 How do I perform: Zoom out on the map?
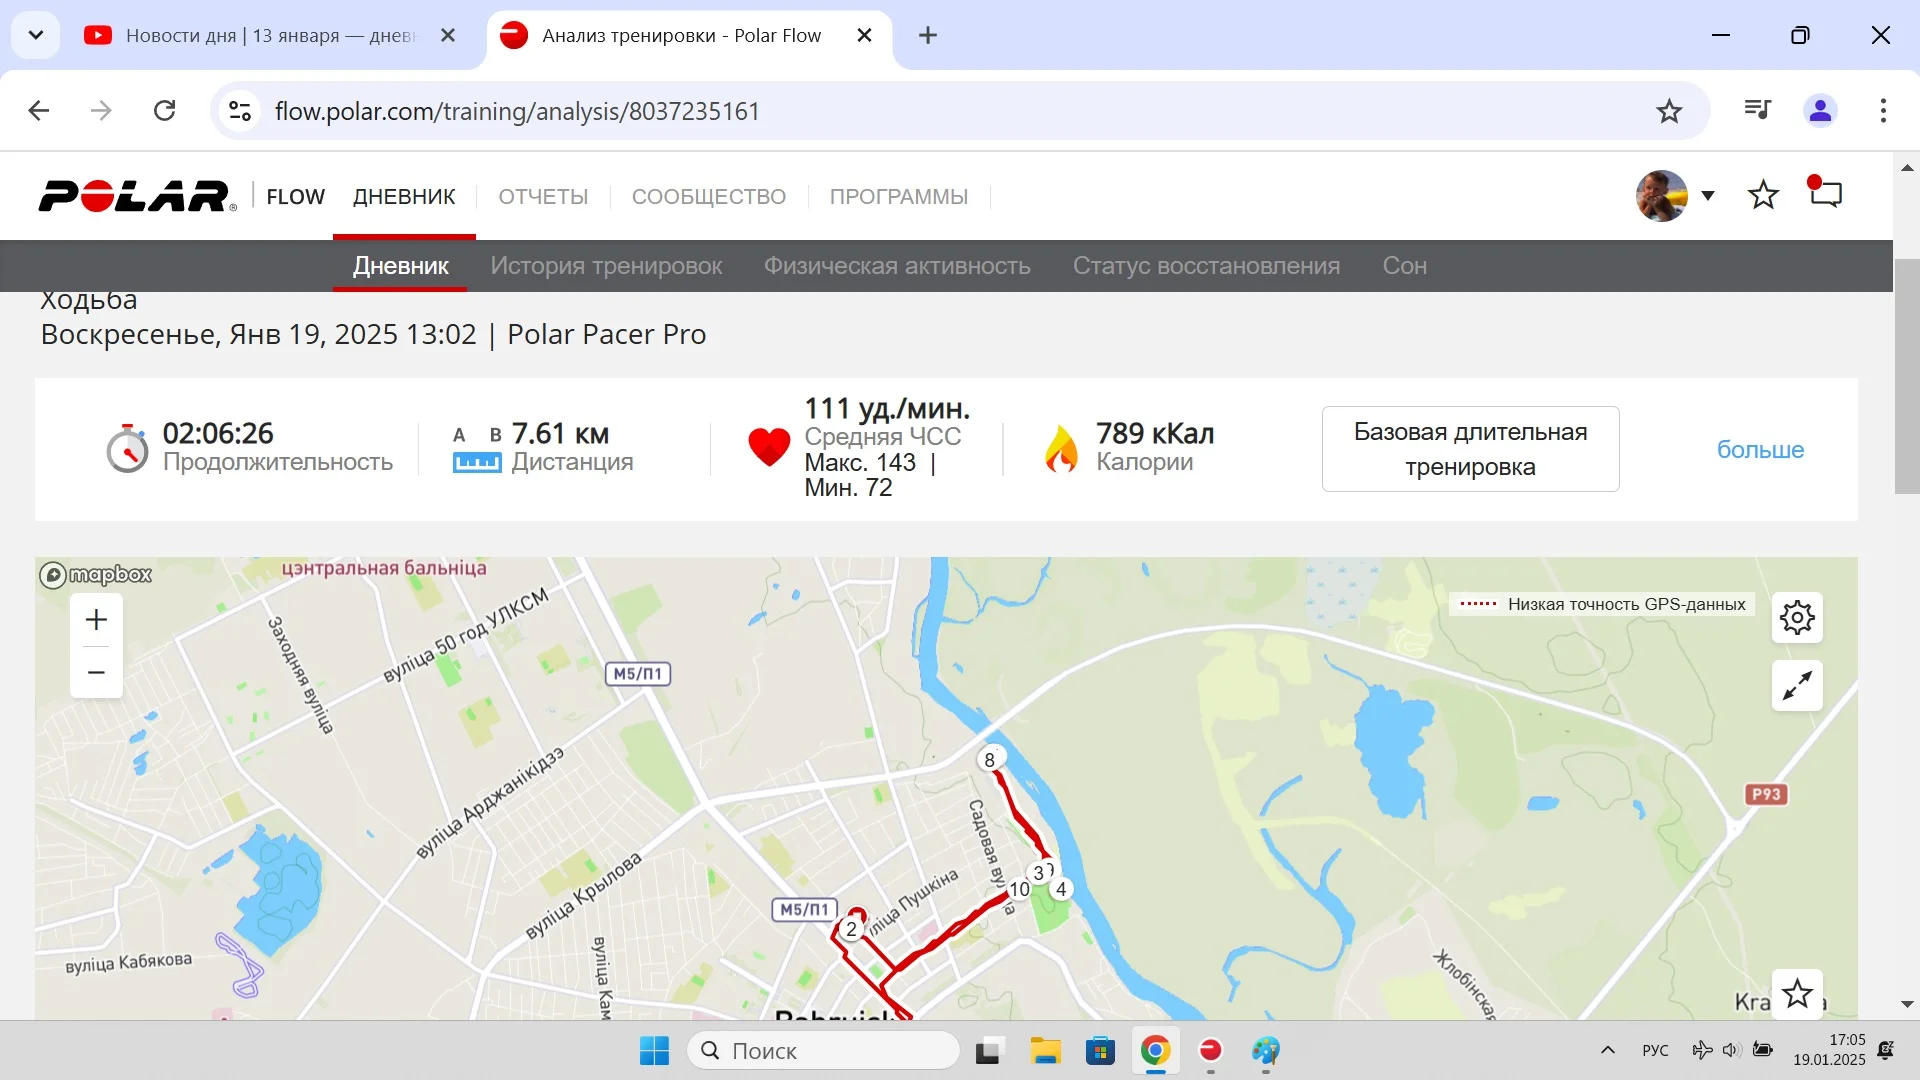coord(96,672)
